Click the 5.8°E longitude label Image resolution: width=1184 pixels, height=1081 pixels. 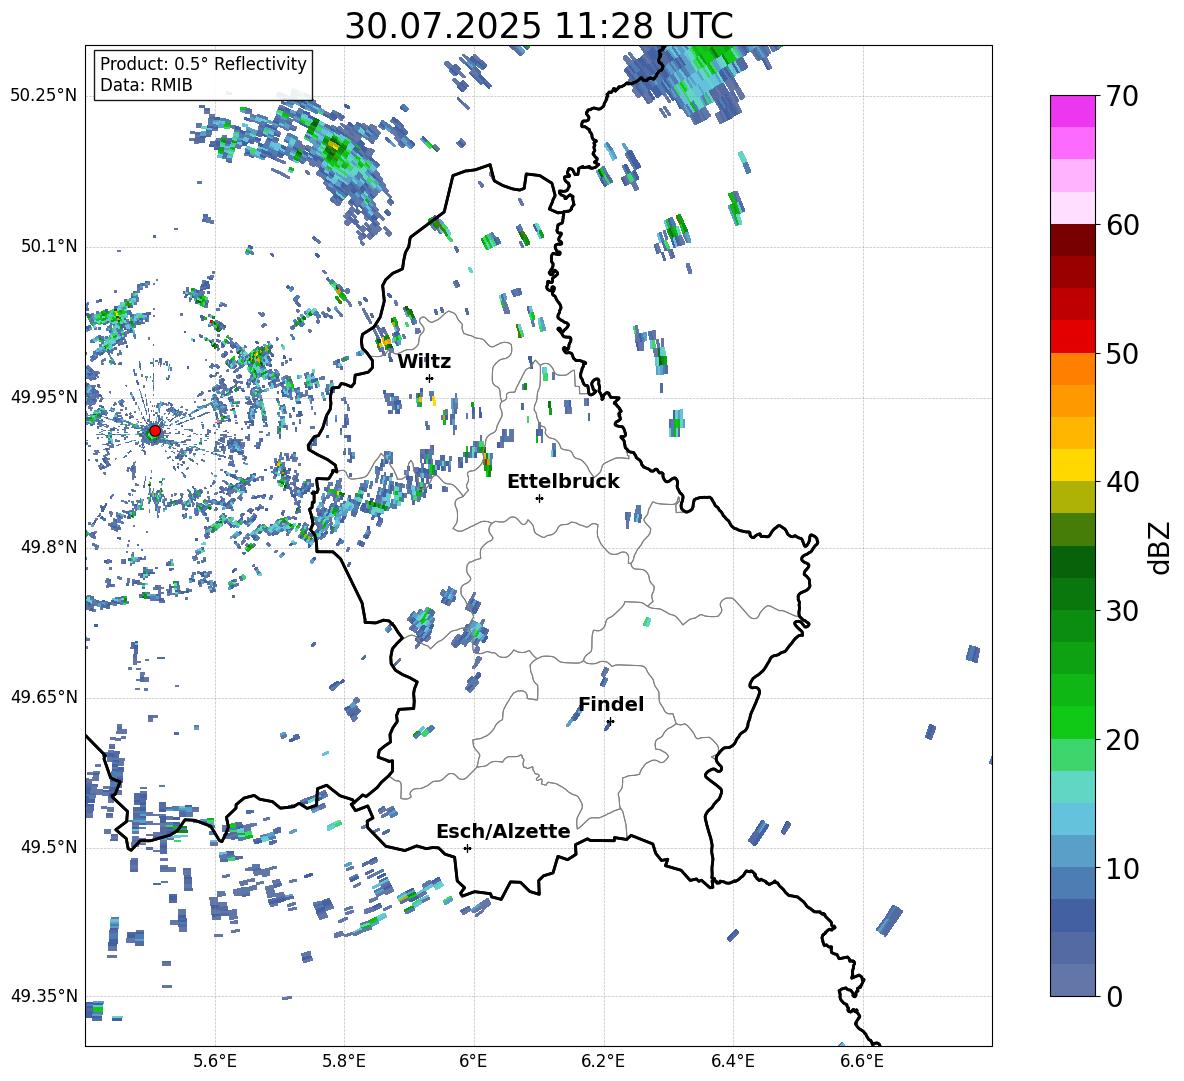click(x=344, y=1061)
